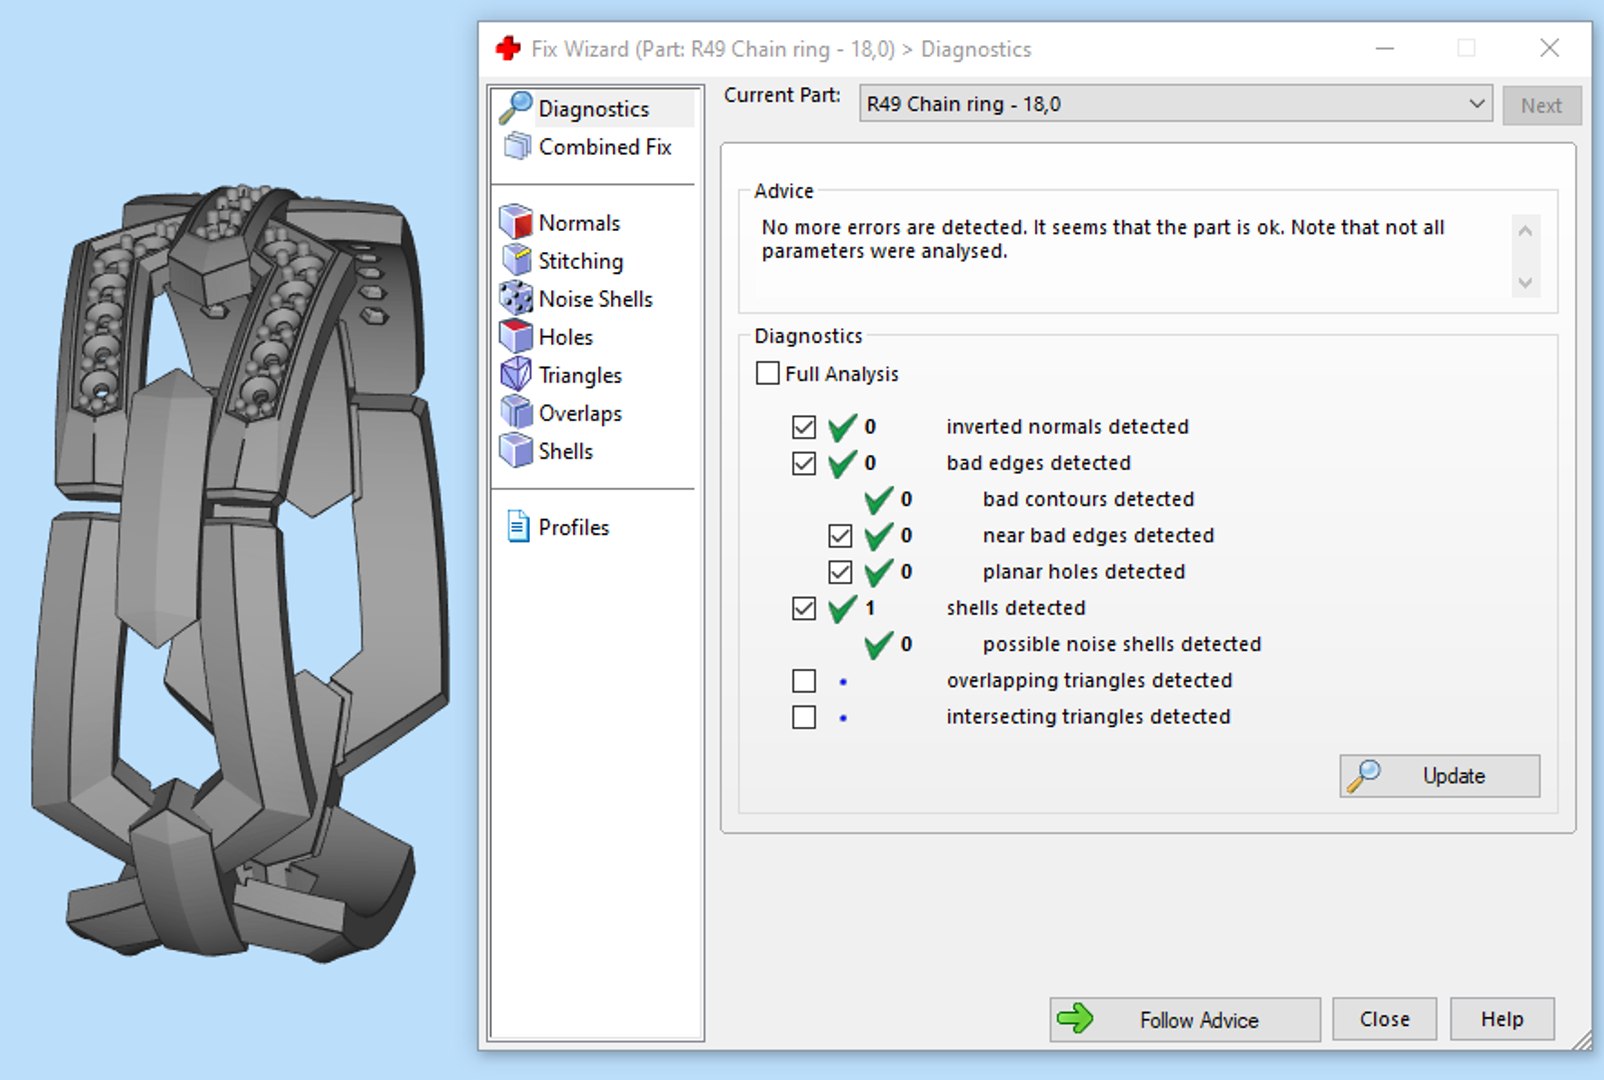Open the Normals fix icon
The image size is (1604, 1080).
click(x=516, y=222)
